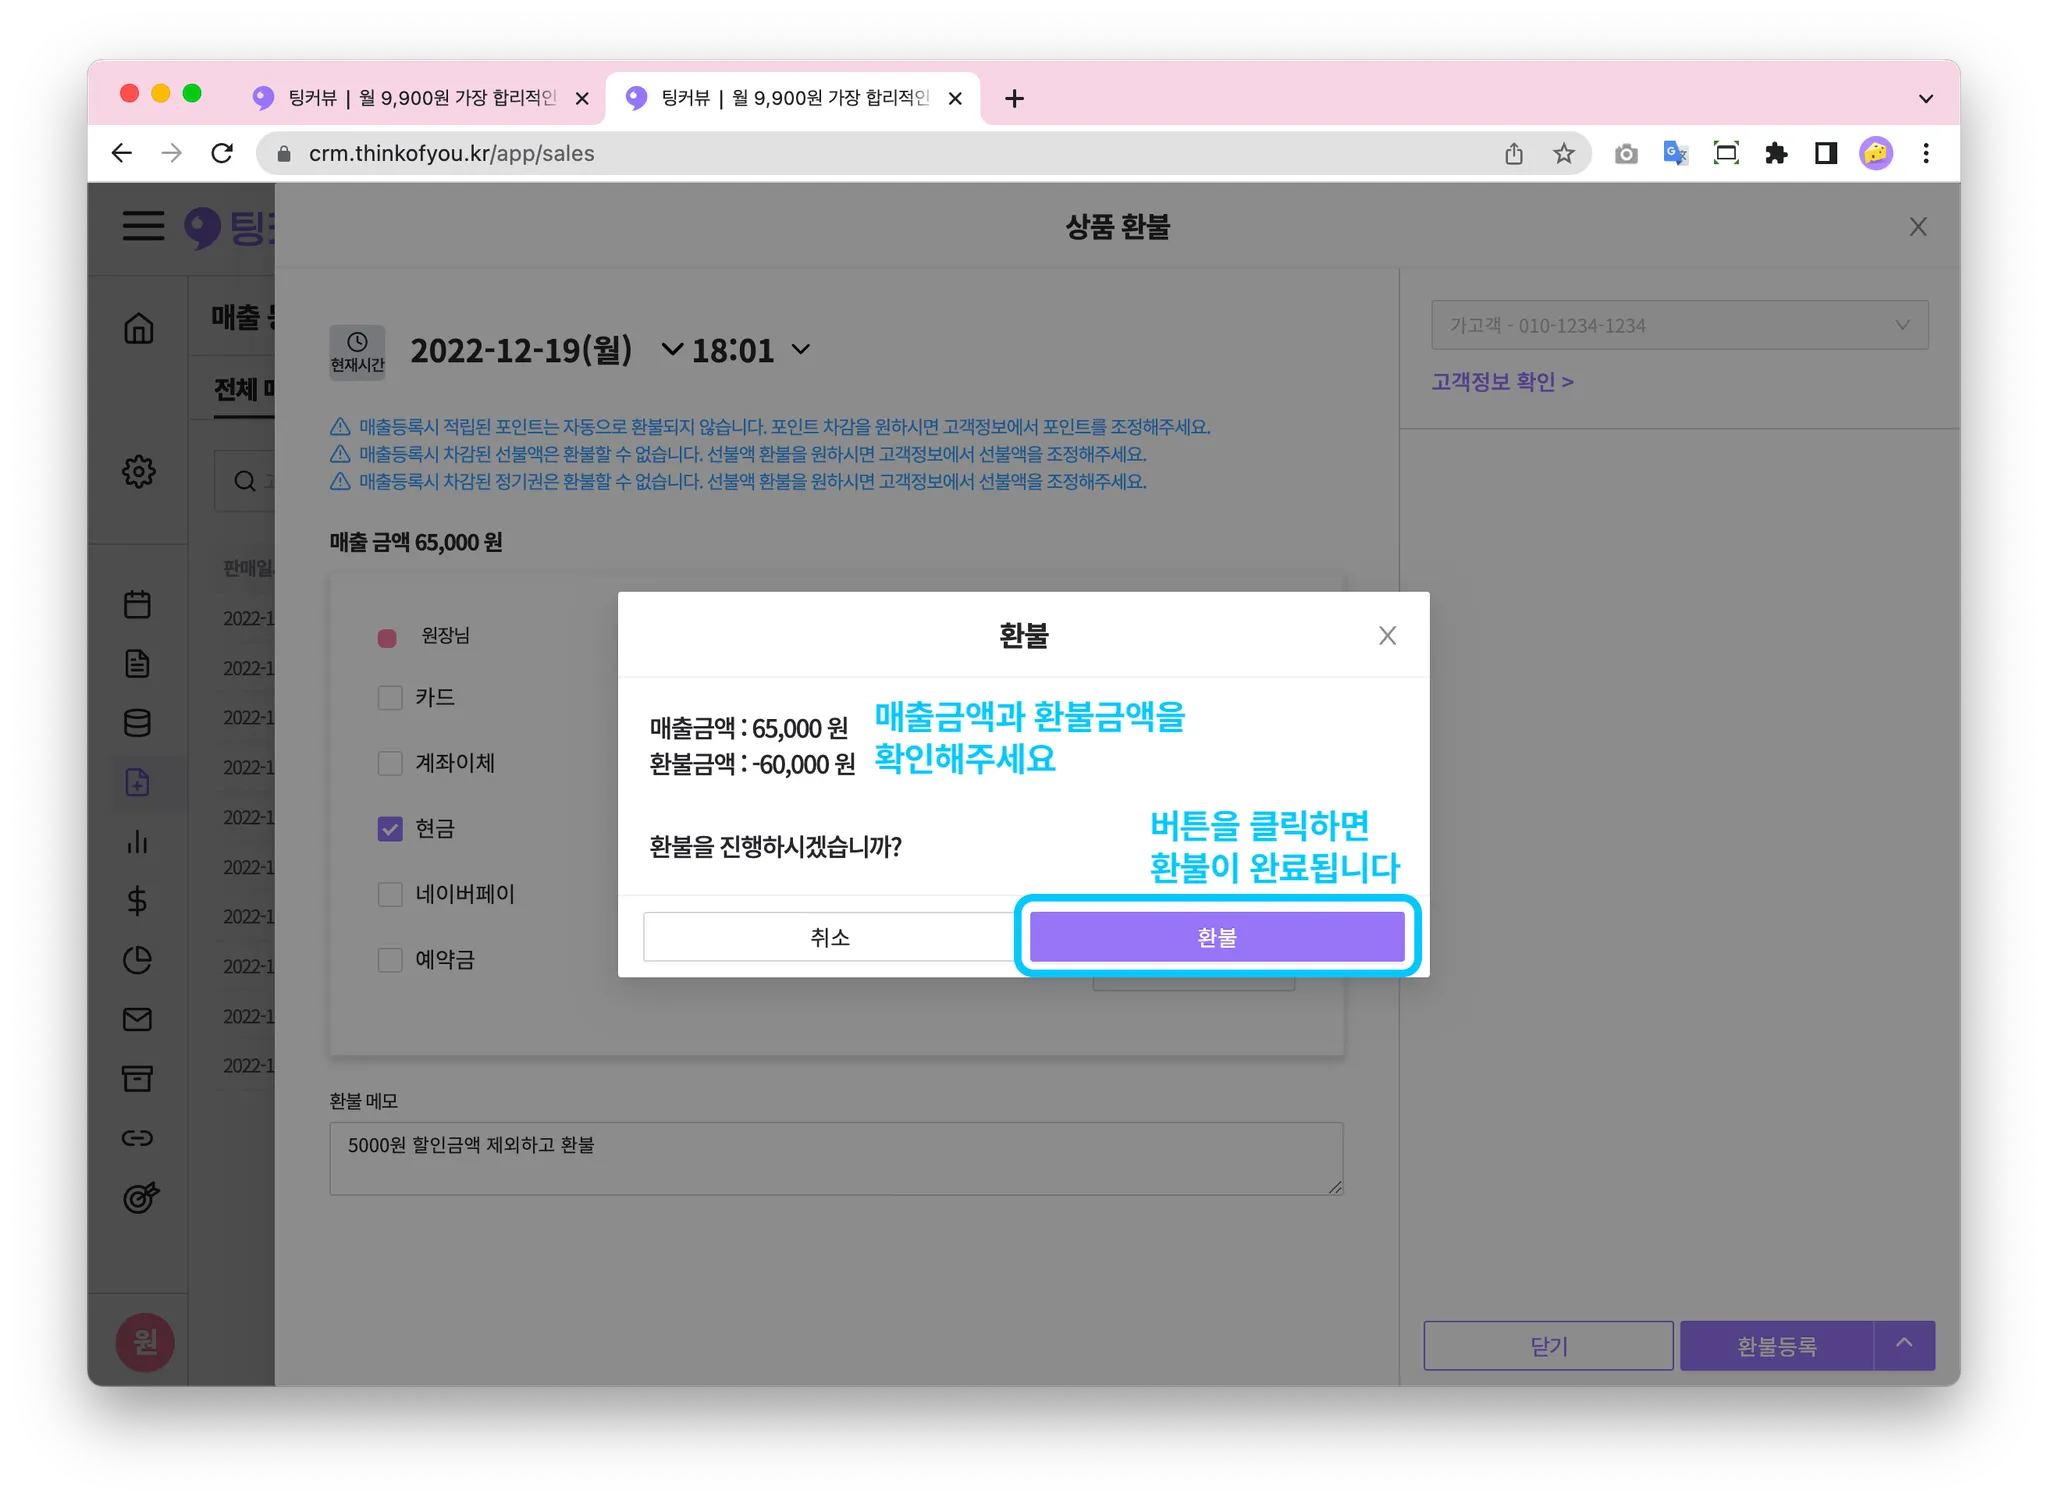Click the home icon in sidebar
The height and width of the screenshot is (1502, 2048).
(x=139, y=328)
